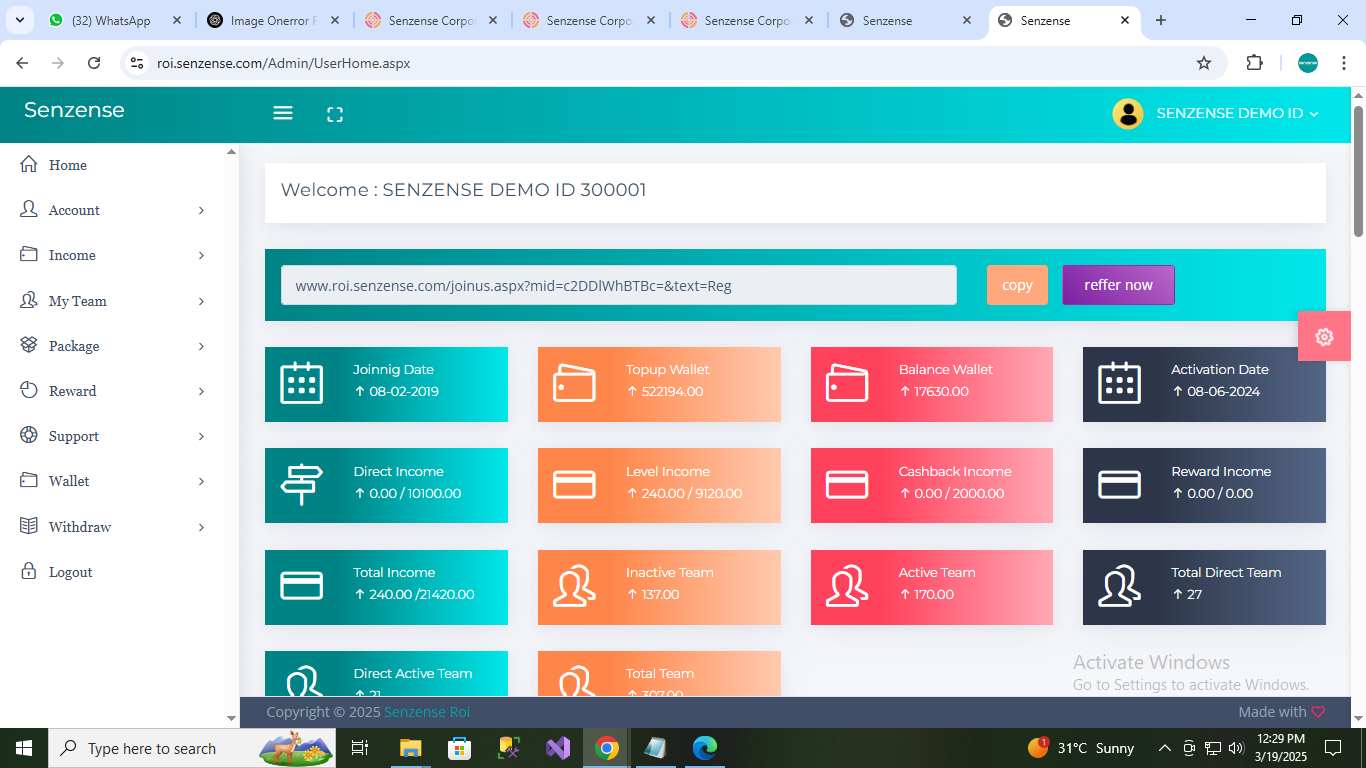Click the people icon on Active Team card
1366x768 pixels.
click(x=847, y=586)
